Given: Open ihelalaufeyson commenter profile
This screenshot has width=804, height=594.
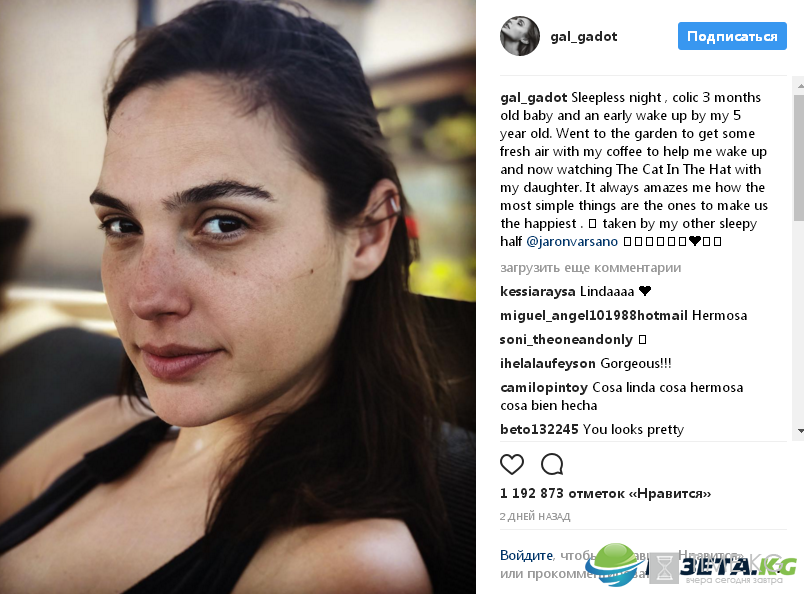Looking at the screenshot, I should 548,364.
